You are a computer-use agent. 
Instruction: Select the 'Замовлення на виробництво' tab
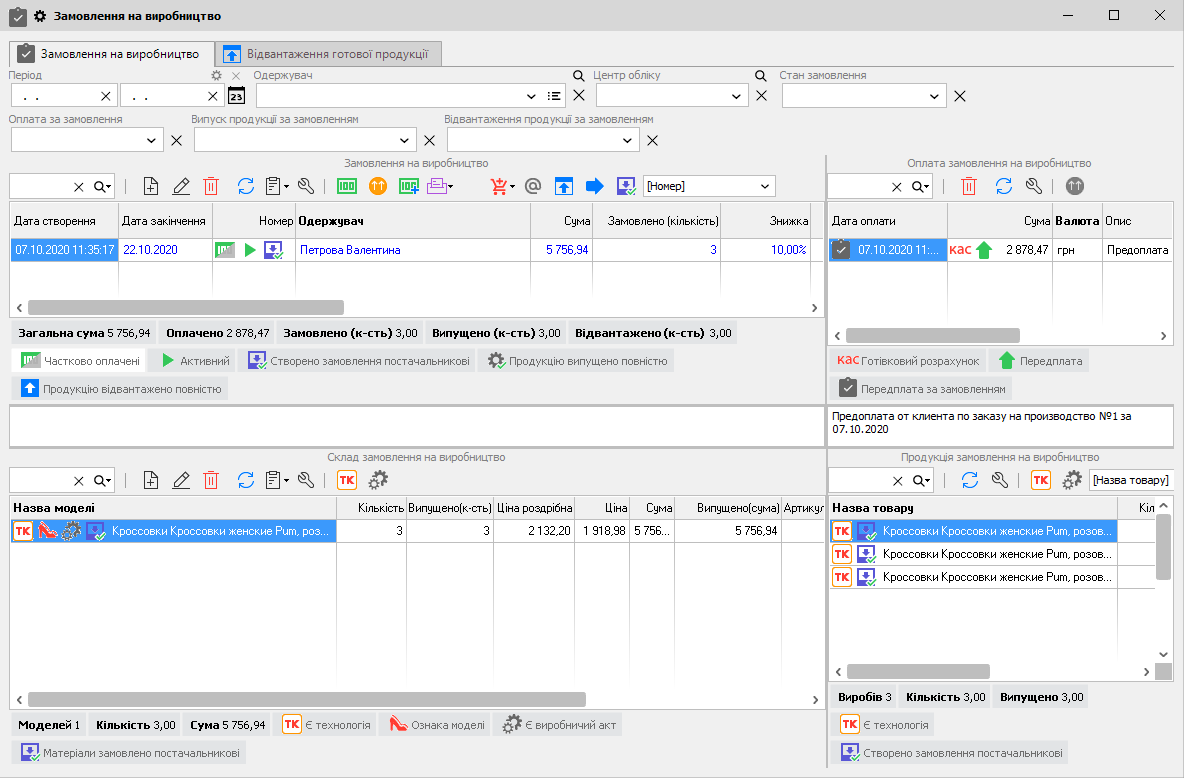coord(109,54)
